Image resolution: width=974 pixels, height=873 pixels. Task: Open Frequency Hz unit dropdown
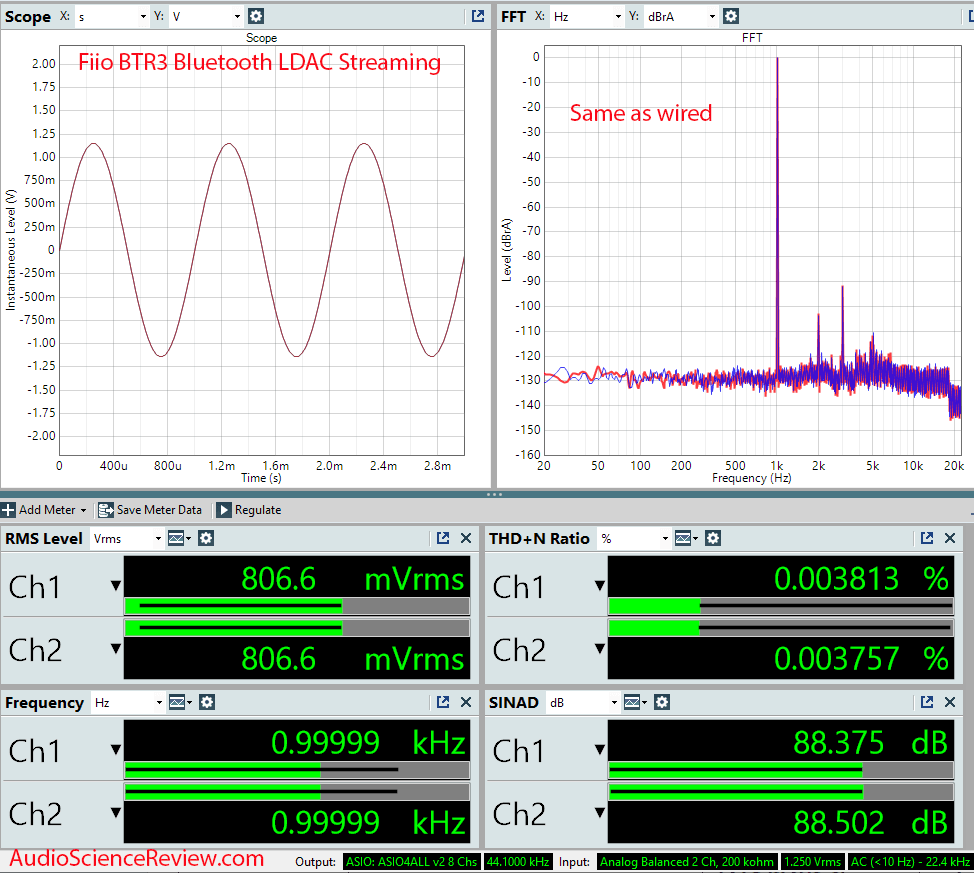coord(128,702)
